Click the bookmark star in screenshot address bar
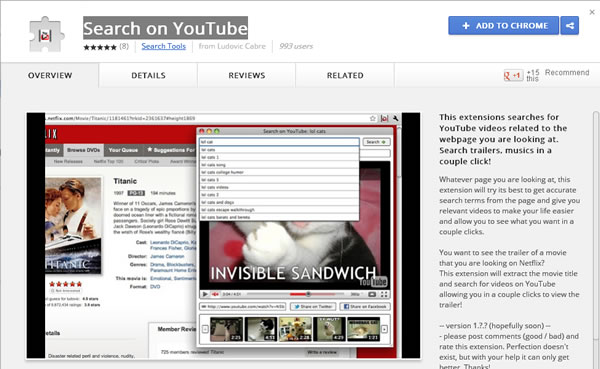Viewport: 600px width, 369px height. [373, 119]
